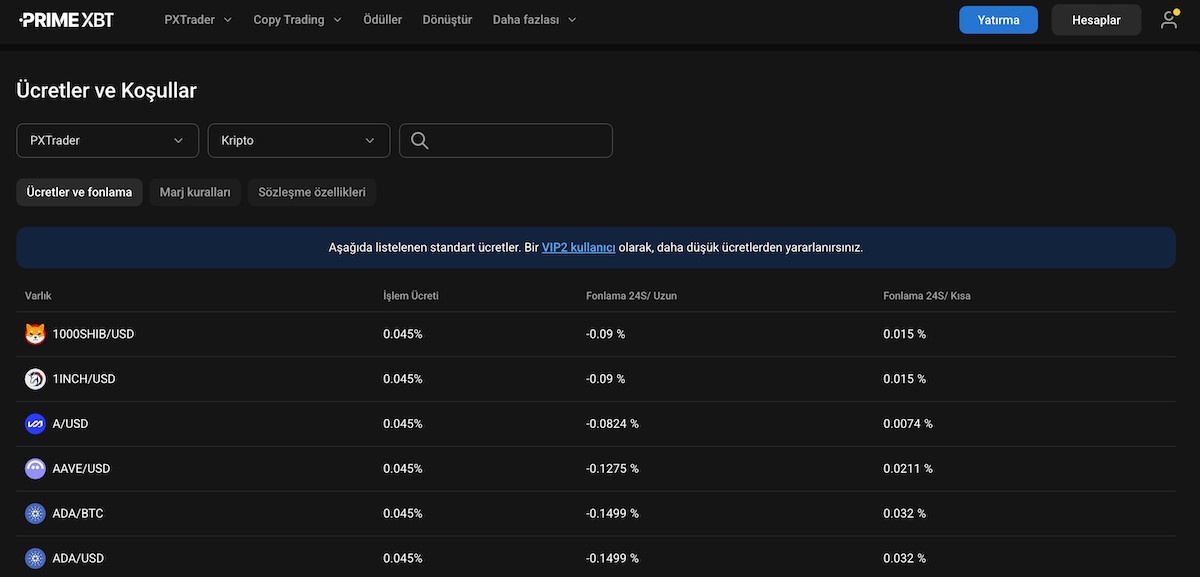Switch to the Marj kuralları tab
The image size is (1200, 577).
click(195, 192)
